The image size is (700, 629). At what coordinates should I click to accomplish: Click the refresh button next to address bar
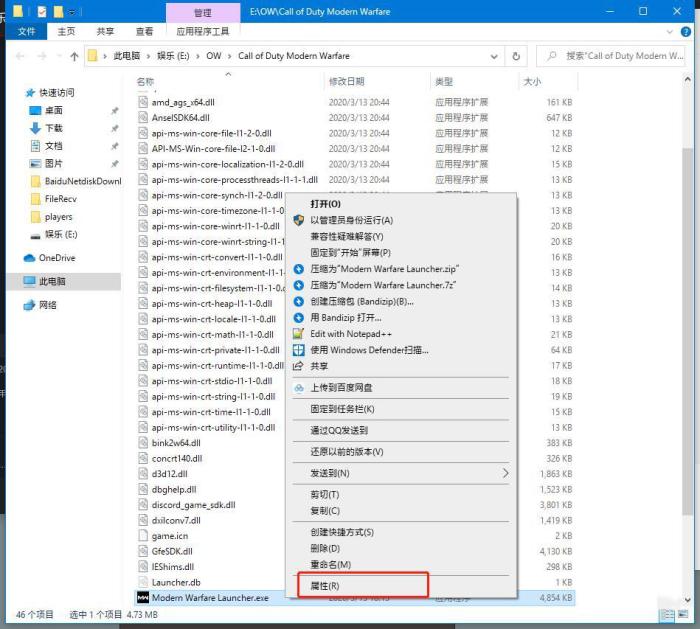(516, 56)
